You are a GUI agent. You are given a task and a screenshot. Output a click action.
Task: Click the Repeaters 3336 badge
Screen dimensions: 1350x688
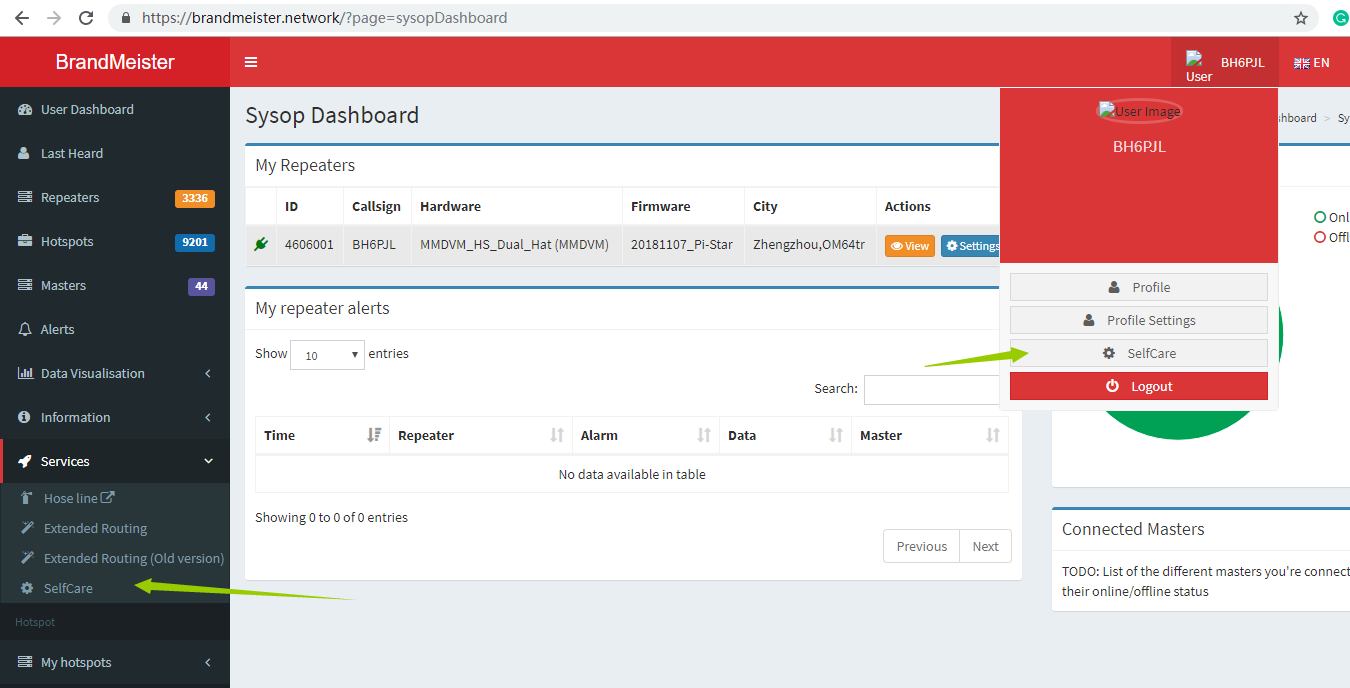tap(195, 198)
